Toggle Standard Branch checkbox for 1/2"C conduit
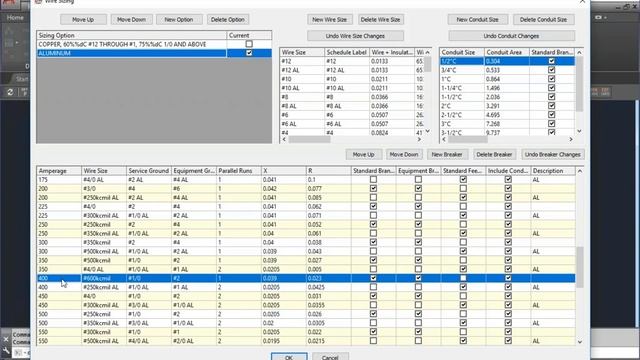Viewport: 640px width, 360px height. pyautogui.click(x=551, y=61)
